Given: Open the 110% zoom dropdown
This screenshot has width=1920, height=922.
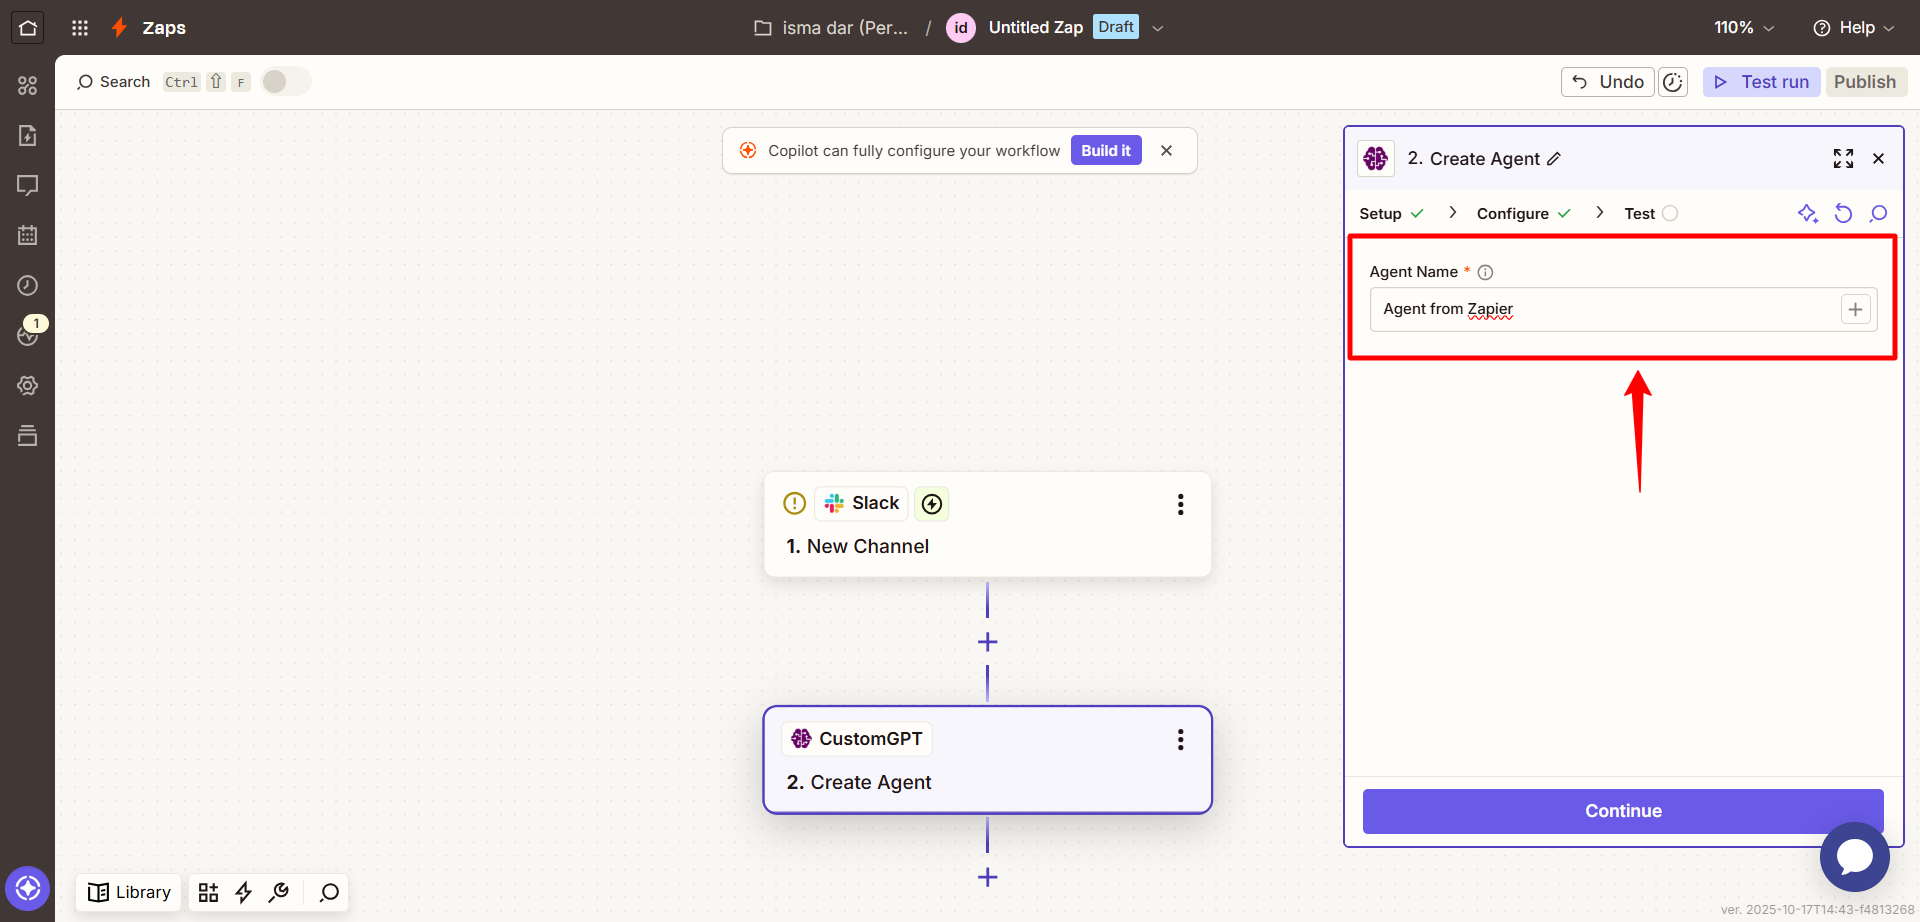Looking at the screenshot, I should (1744, 27).
